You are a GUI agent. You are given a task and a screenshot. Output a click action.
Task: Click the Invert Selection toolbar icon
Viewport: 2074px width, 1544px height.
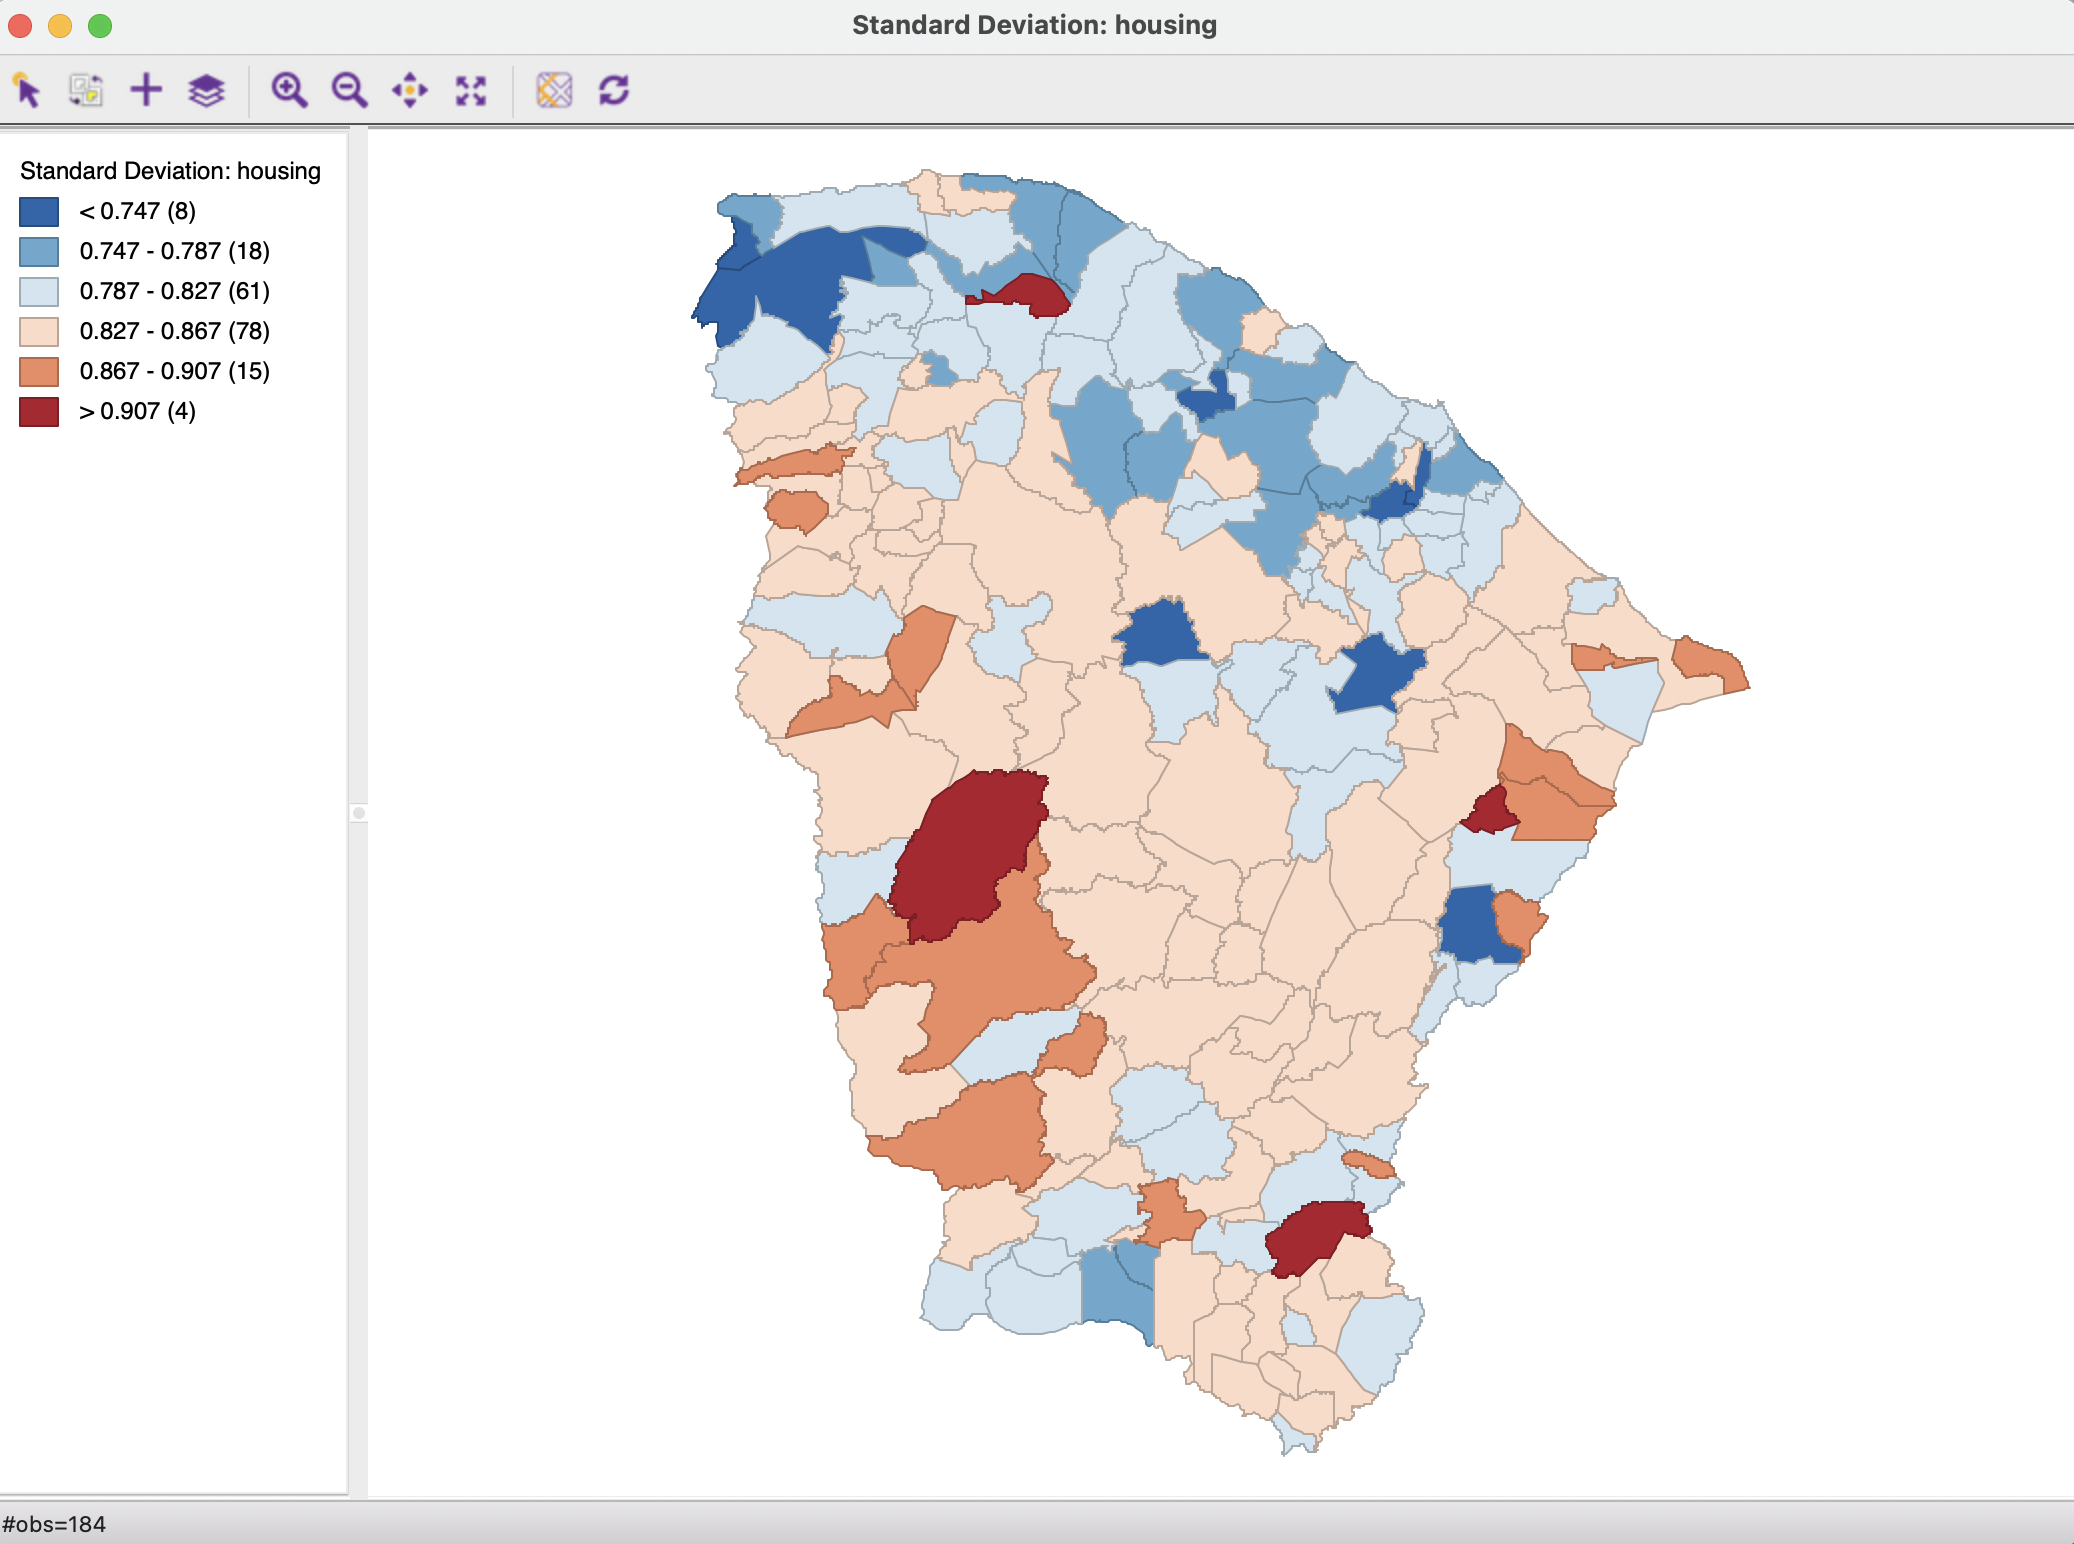[86, 90]
